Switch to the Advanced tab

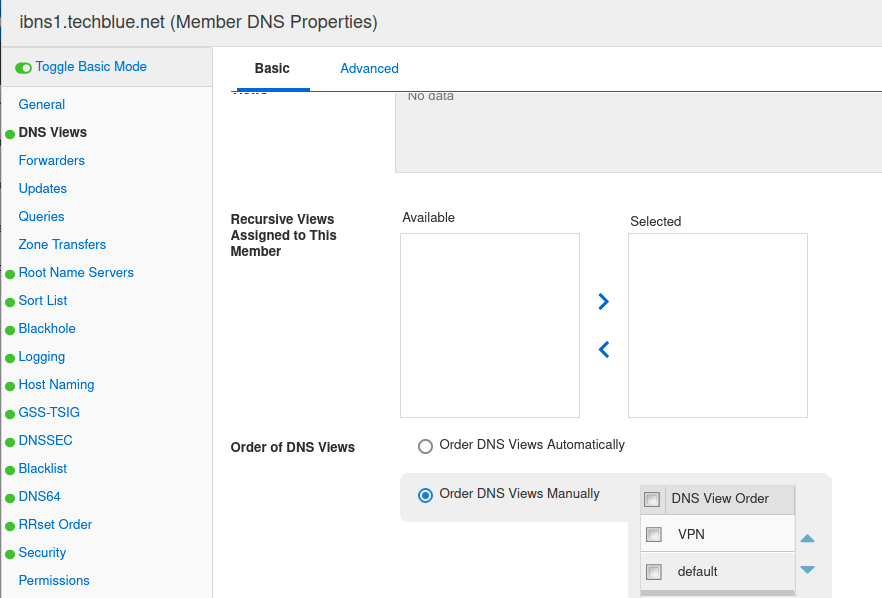368,68
